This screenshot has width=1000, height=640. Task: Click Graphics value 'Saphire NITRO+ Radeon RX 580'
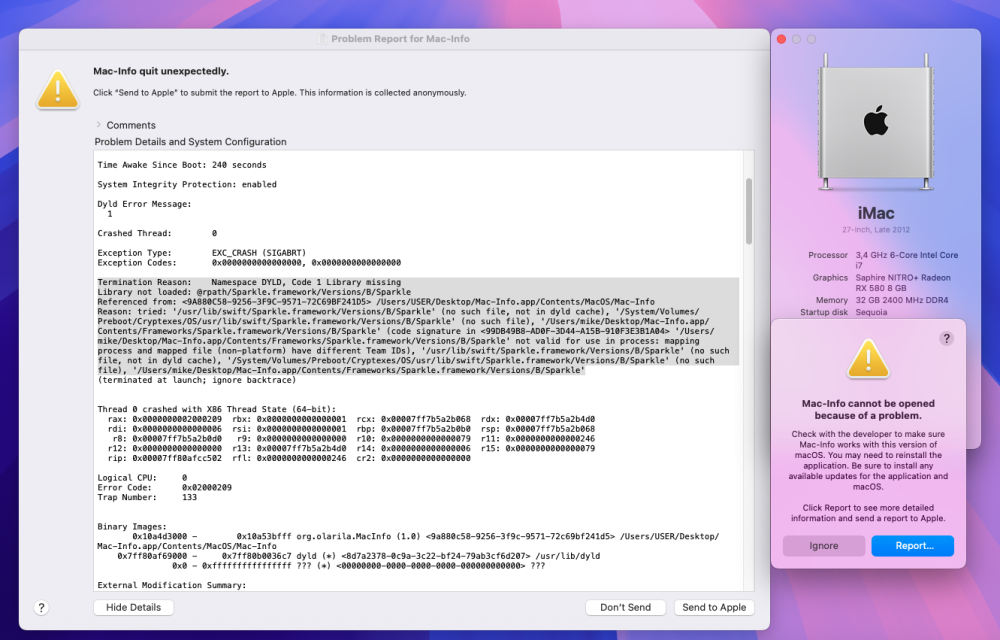pos(902,283)
